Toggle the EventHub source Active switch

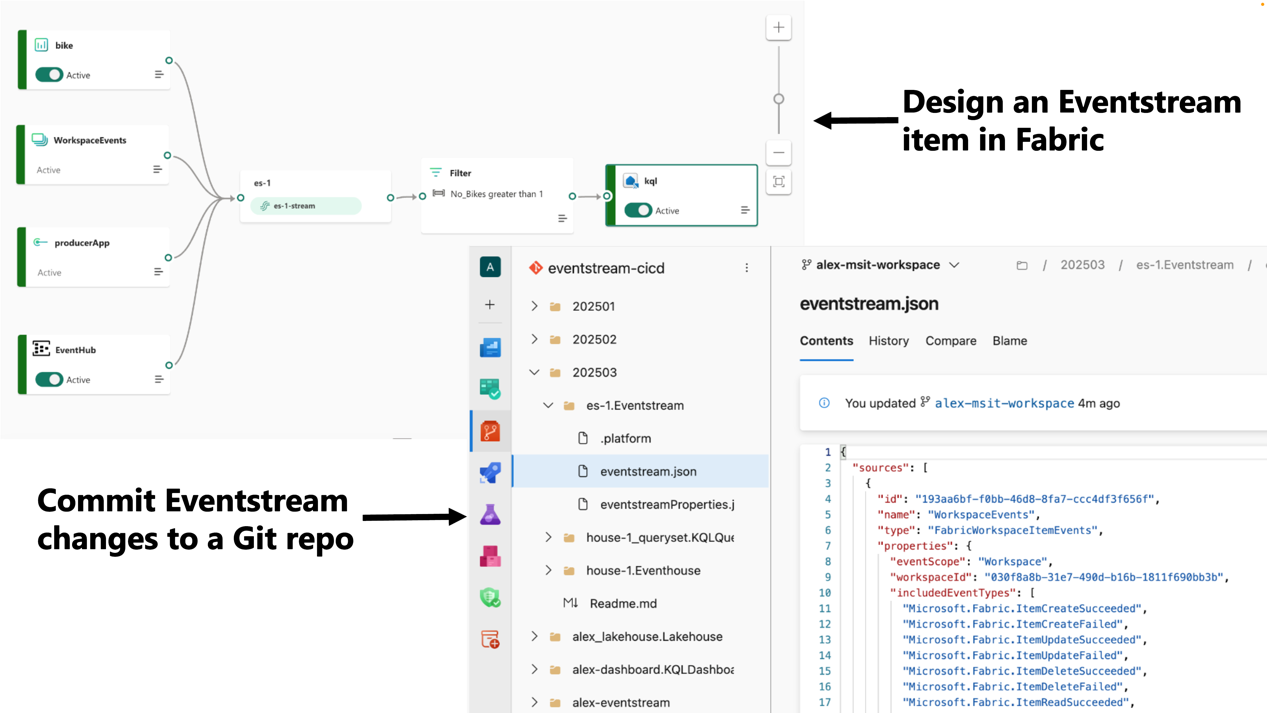pyautogui.click(x=49, y=380)
